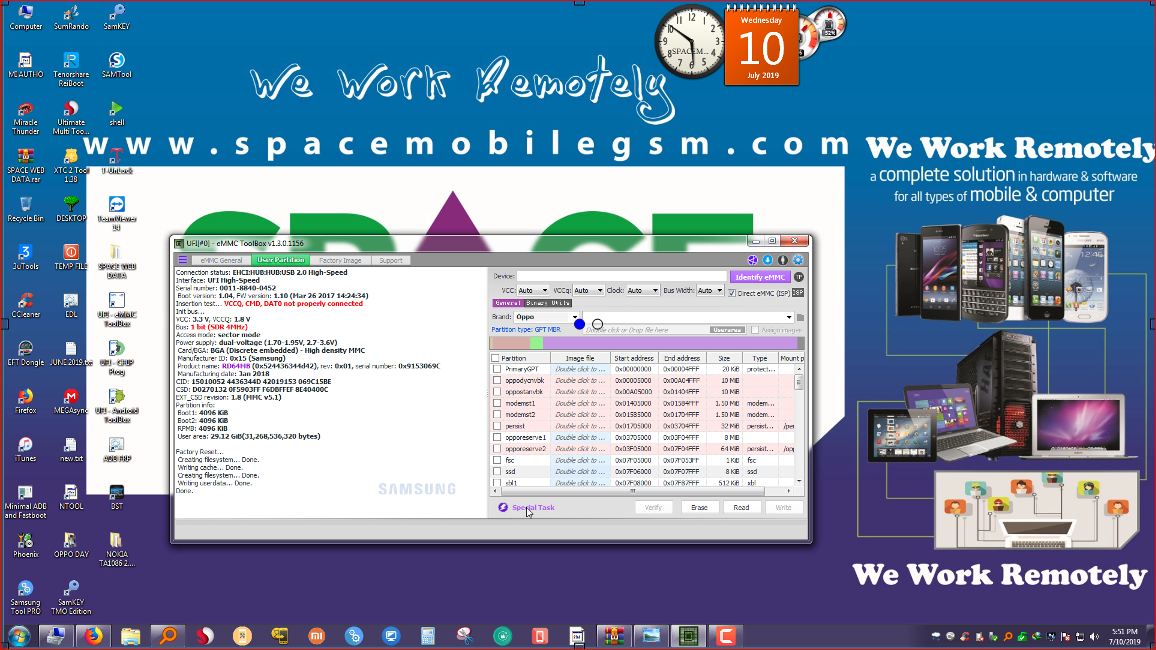Open CCleaner desktop shortcut
Screen dimensions: 1156x650
click(25, 305)
